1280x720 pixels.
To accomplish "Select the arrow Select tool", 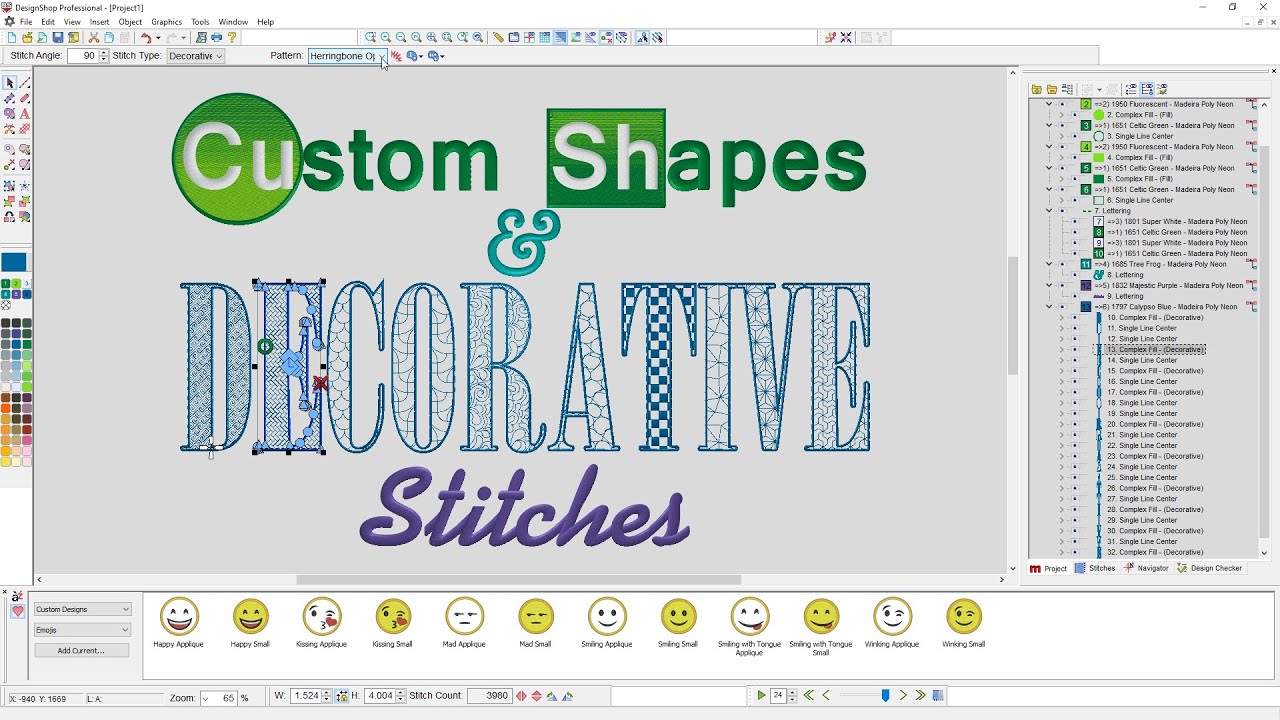I will (x=10, y=83).
